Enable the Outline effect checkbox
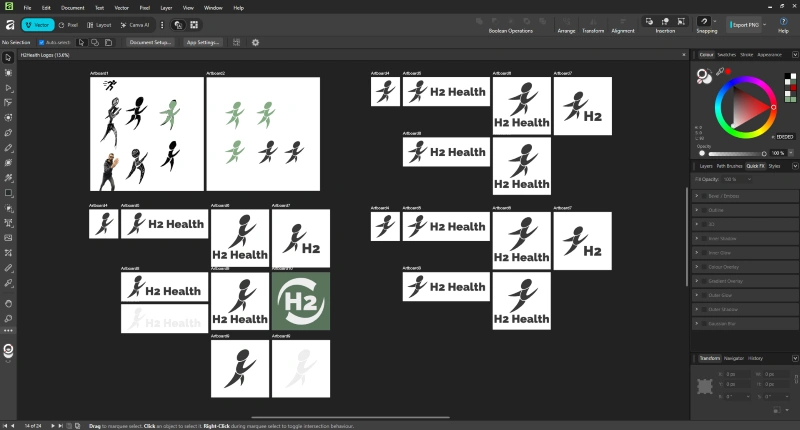 pos(704,210)
